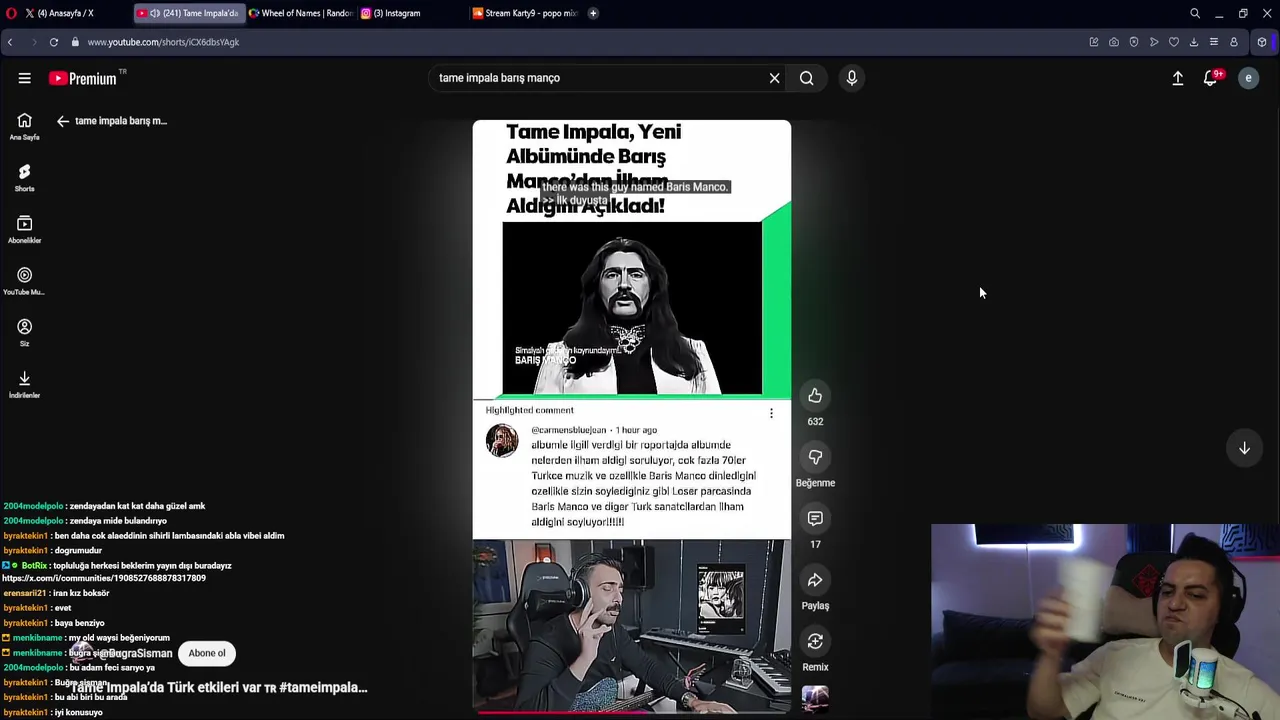Open the site security padlock info
The height and width of the screenshot is (720, 1280).
click(x=75, y=42)
